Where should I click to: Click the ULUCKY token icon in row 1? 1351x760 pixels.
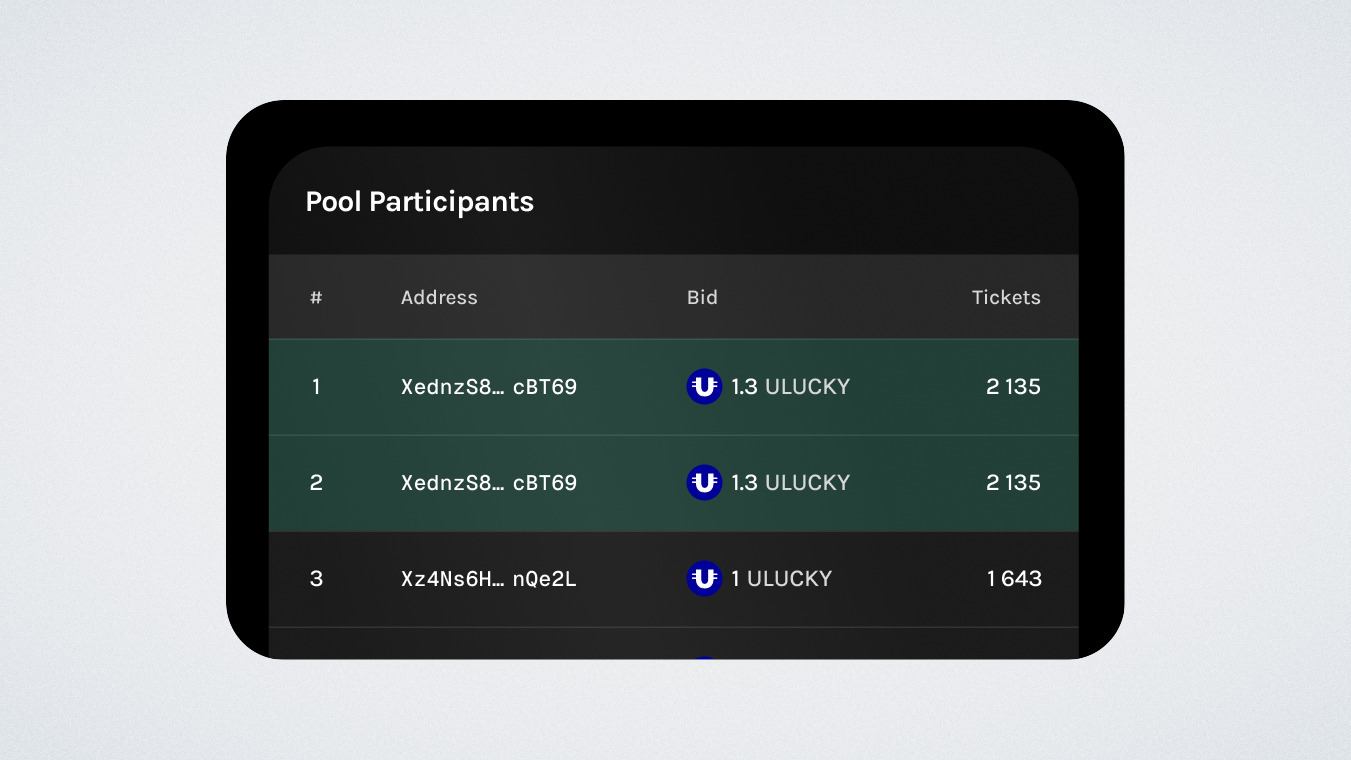(704, 387)
